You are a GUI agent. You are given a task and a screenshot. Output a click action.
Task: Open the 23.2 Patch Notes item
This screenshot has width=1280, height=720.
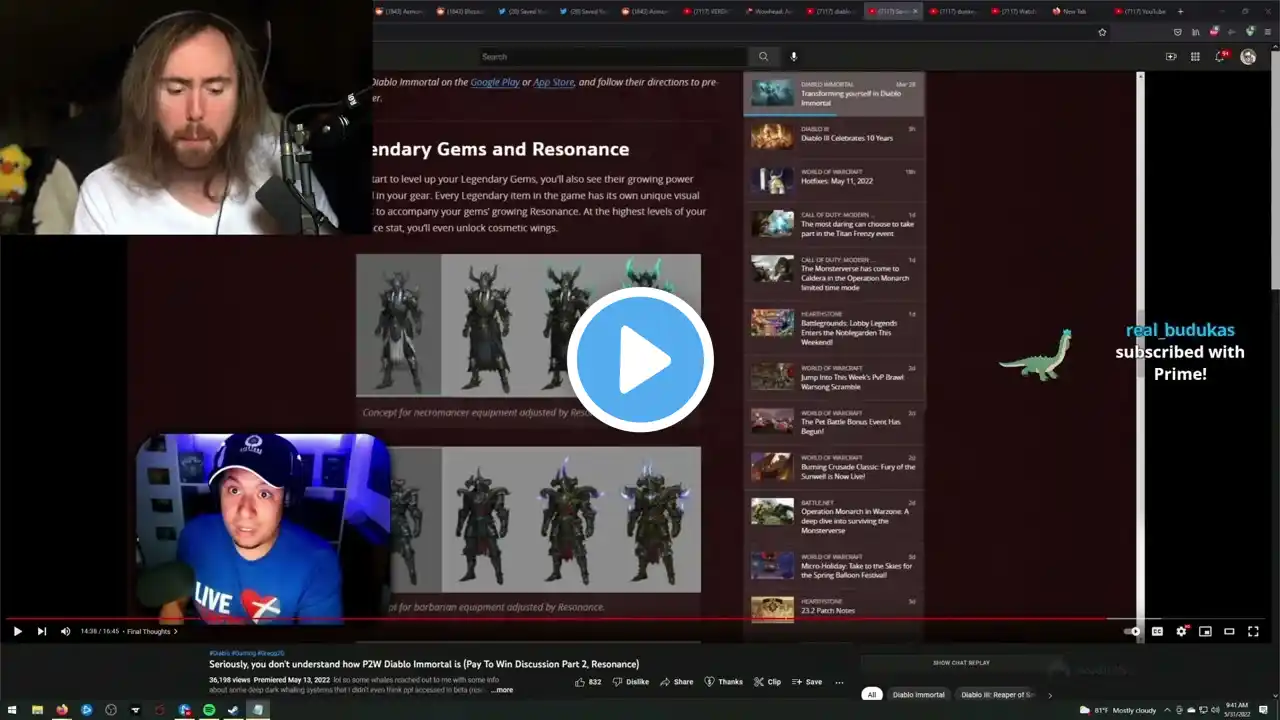tap(834, 608)
